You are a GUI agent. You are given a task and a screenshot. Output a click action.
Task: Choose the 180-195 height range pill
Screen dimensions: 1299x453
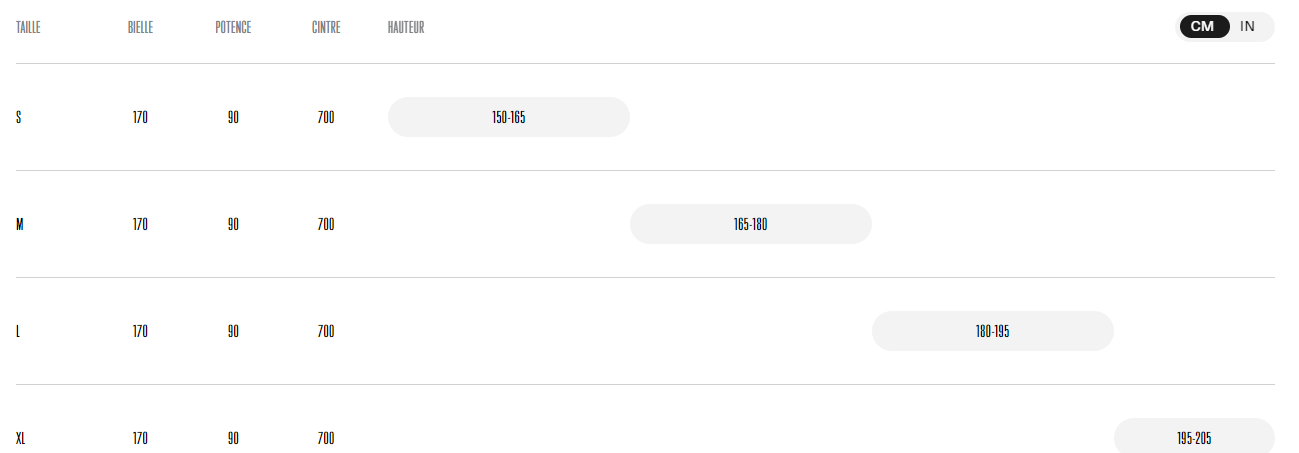click(993, 331)
